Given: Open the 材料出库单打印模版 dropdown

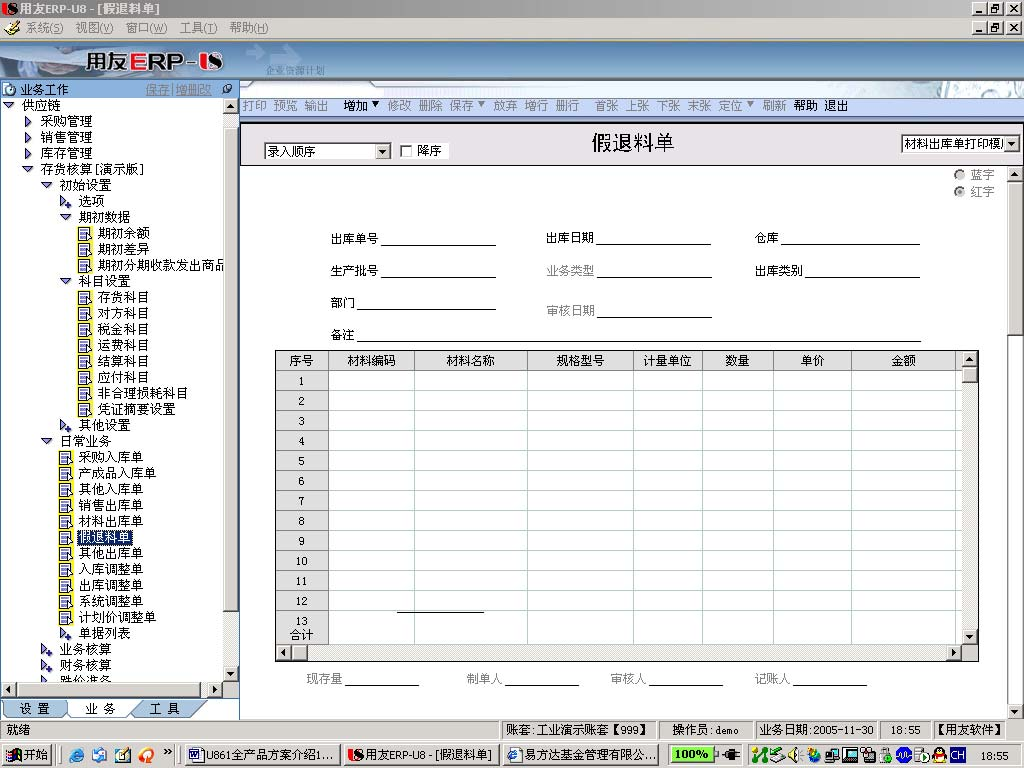Looking at the screenshot, I should click(1012, 144).
